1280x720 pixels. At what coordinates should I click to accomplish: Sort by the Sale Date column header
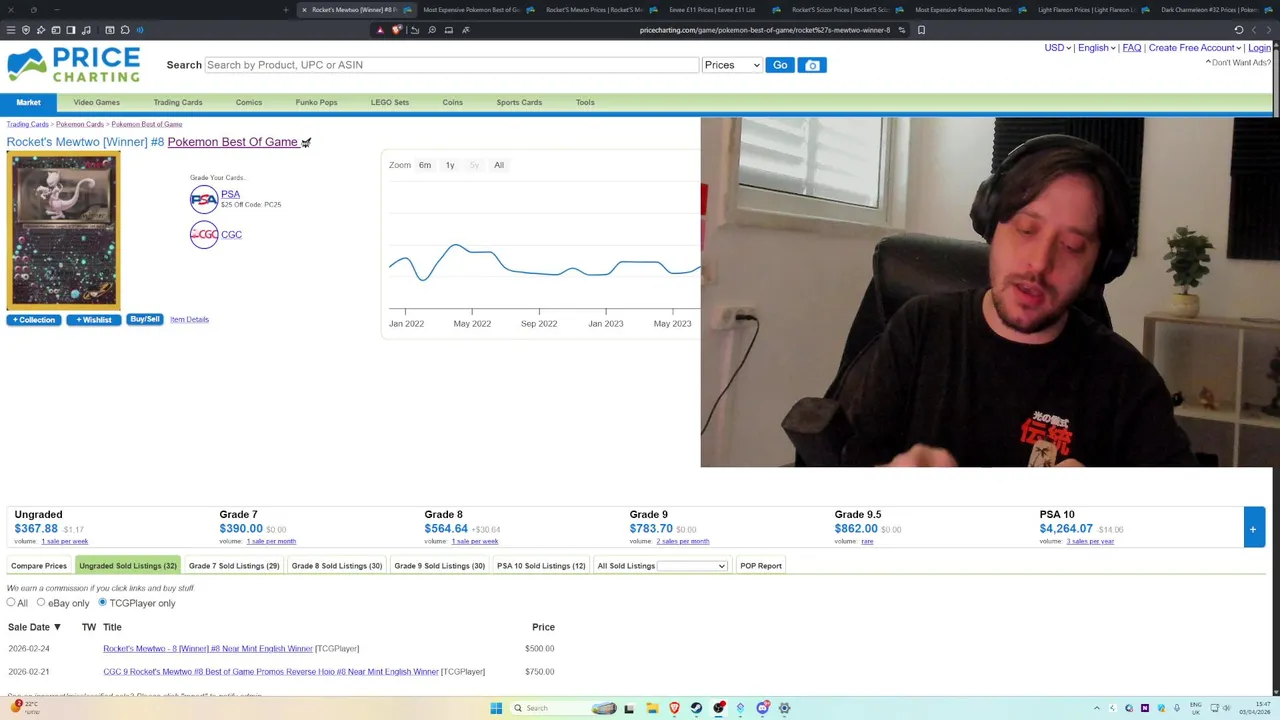coord(34,627)
